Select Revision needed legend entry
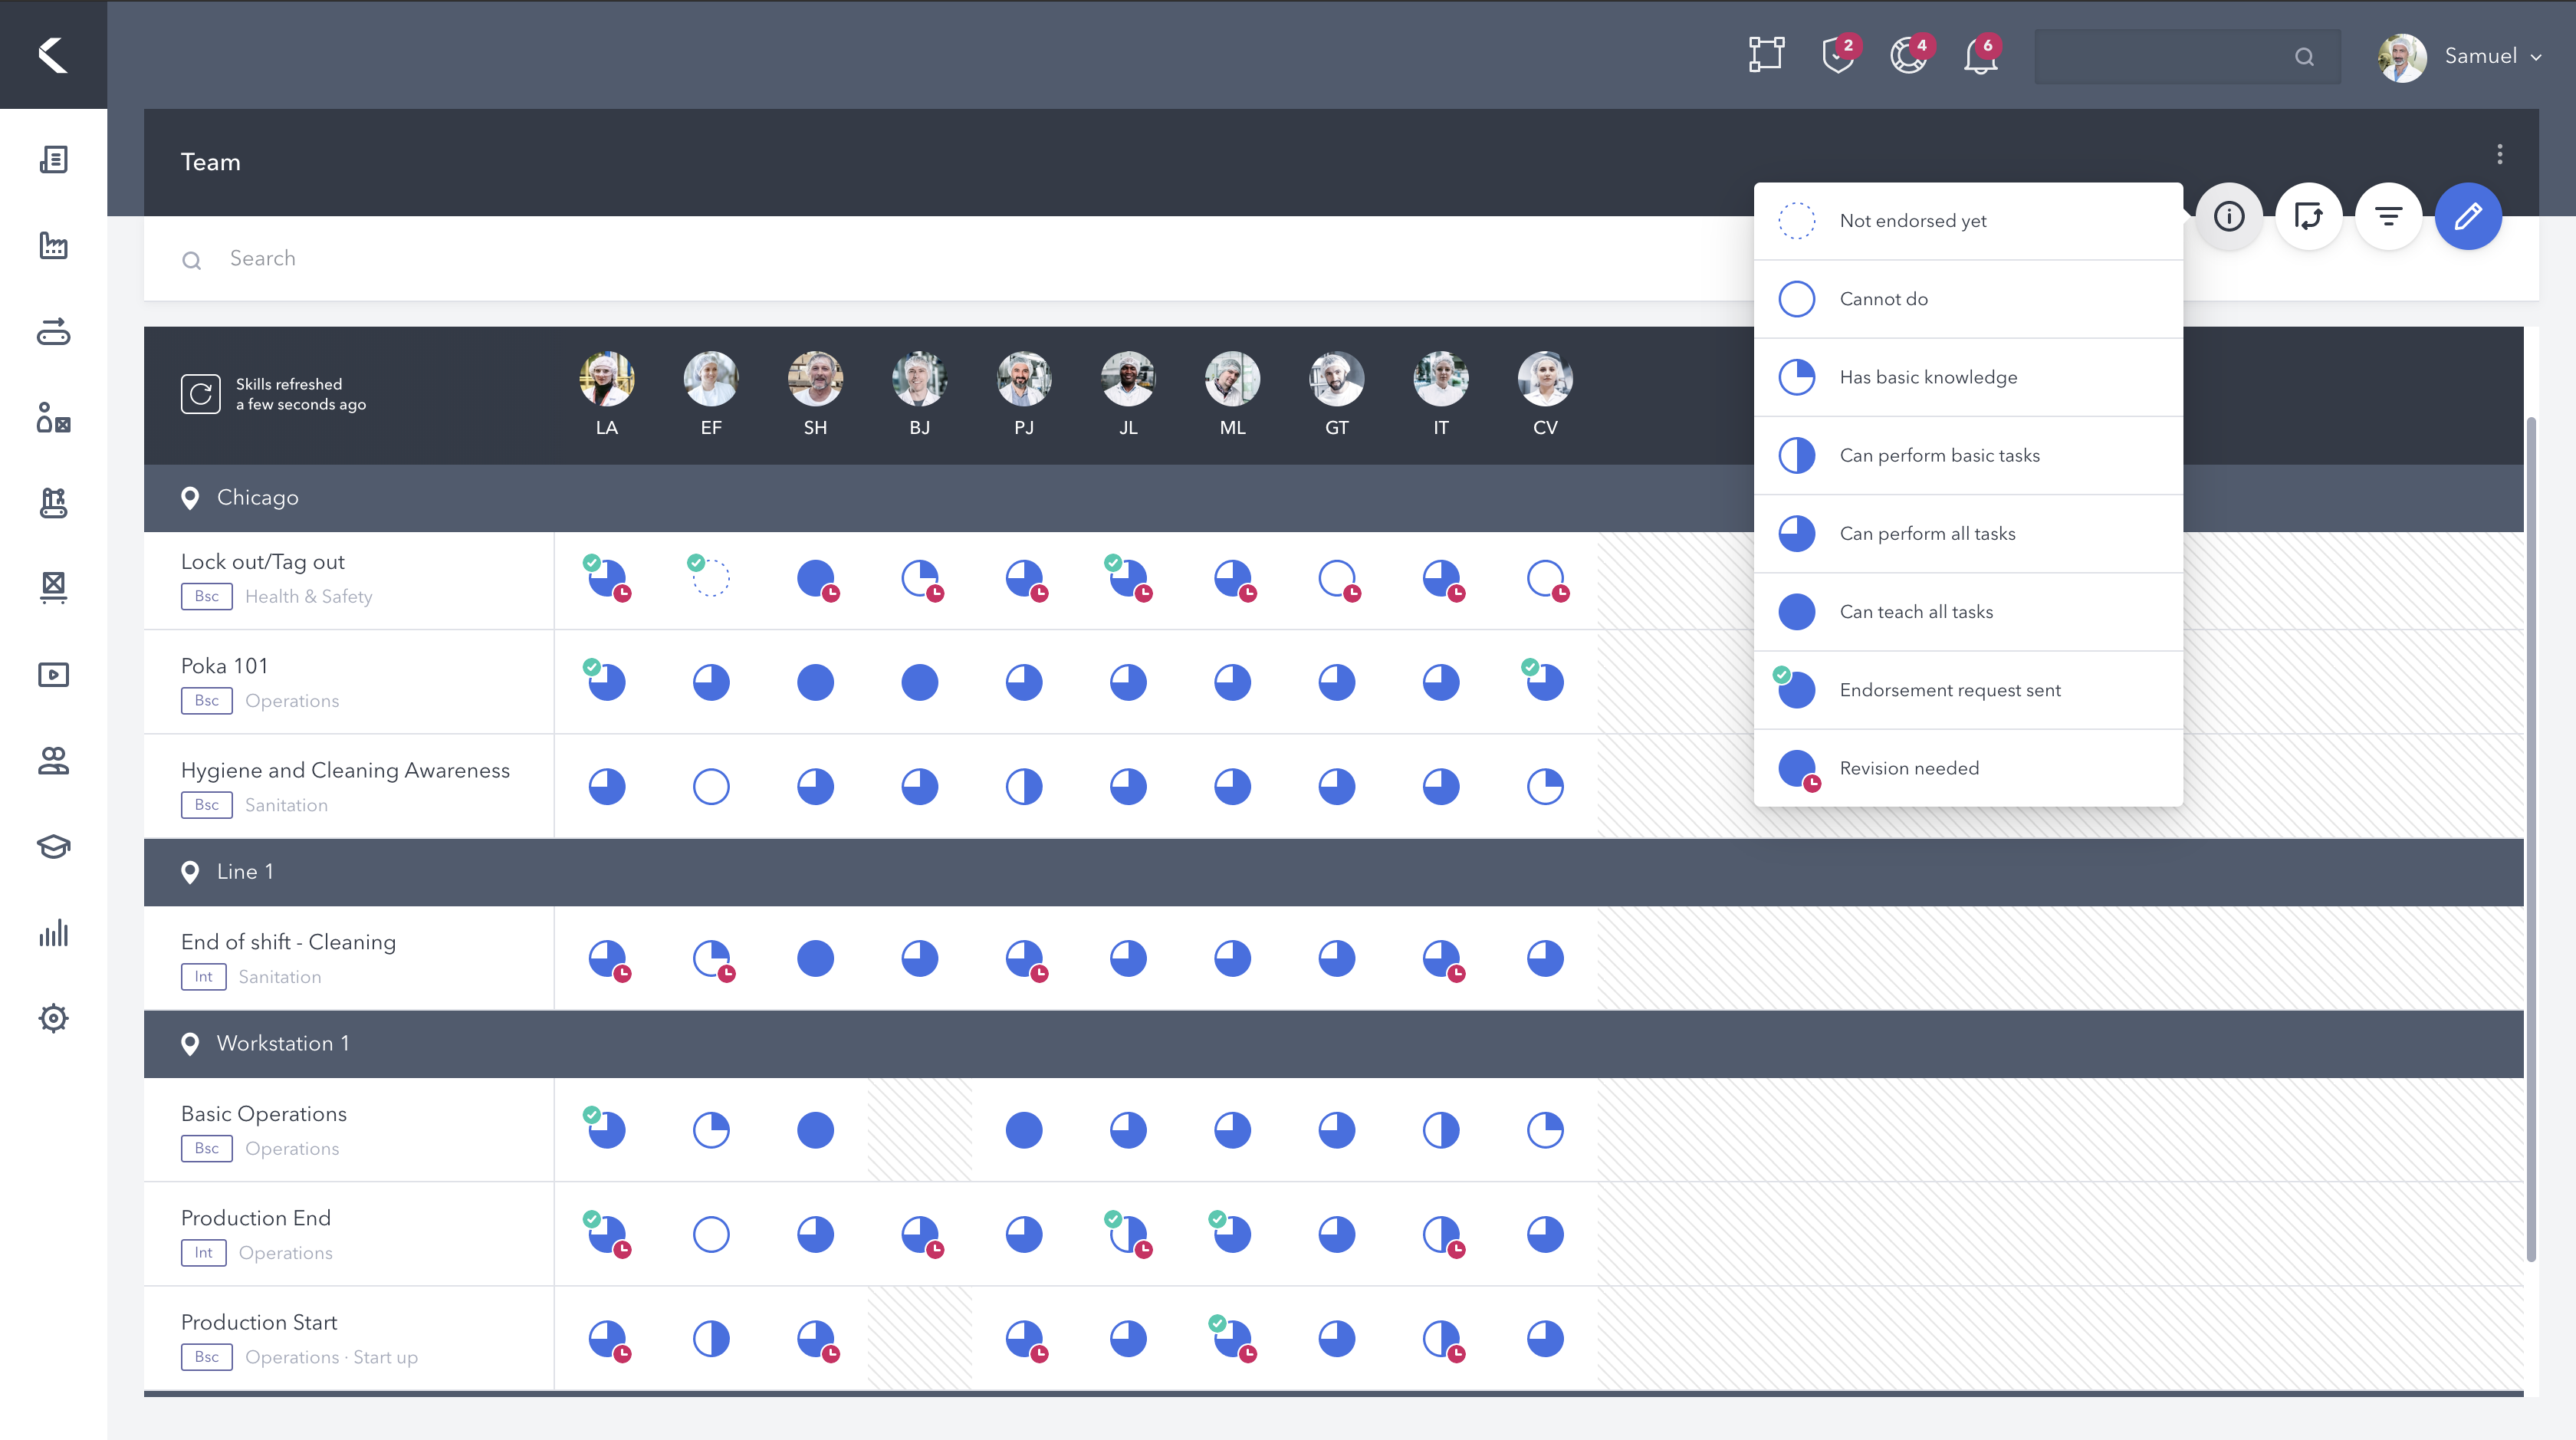The height and width of the screenshot is (1440, 2576). click(x=1968, y=768)
